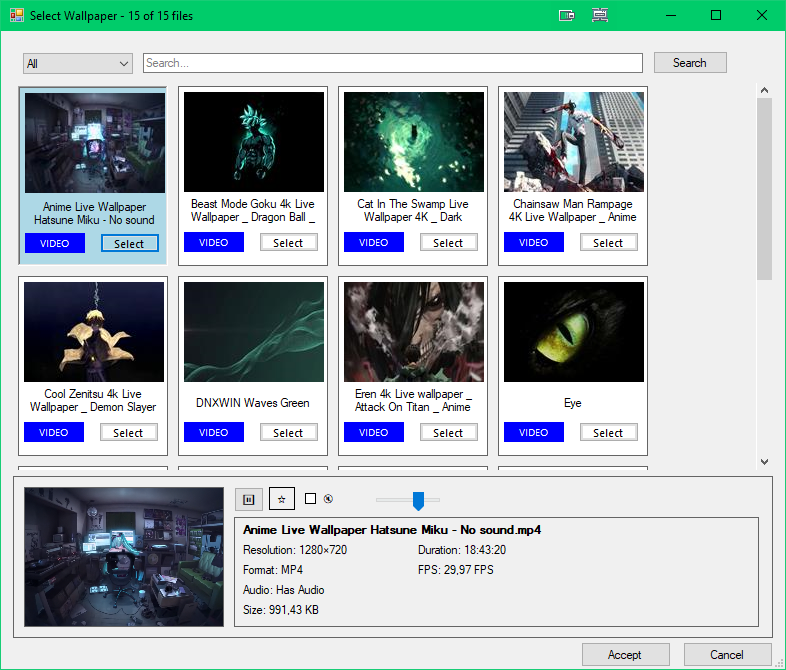Select the Eye wallpaper

[608, 432]
